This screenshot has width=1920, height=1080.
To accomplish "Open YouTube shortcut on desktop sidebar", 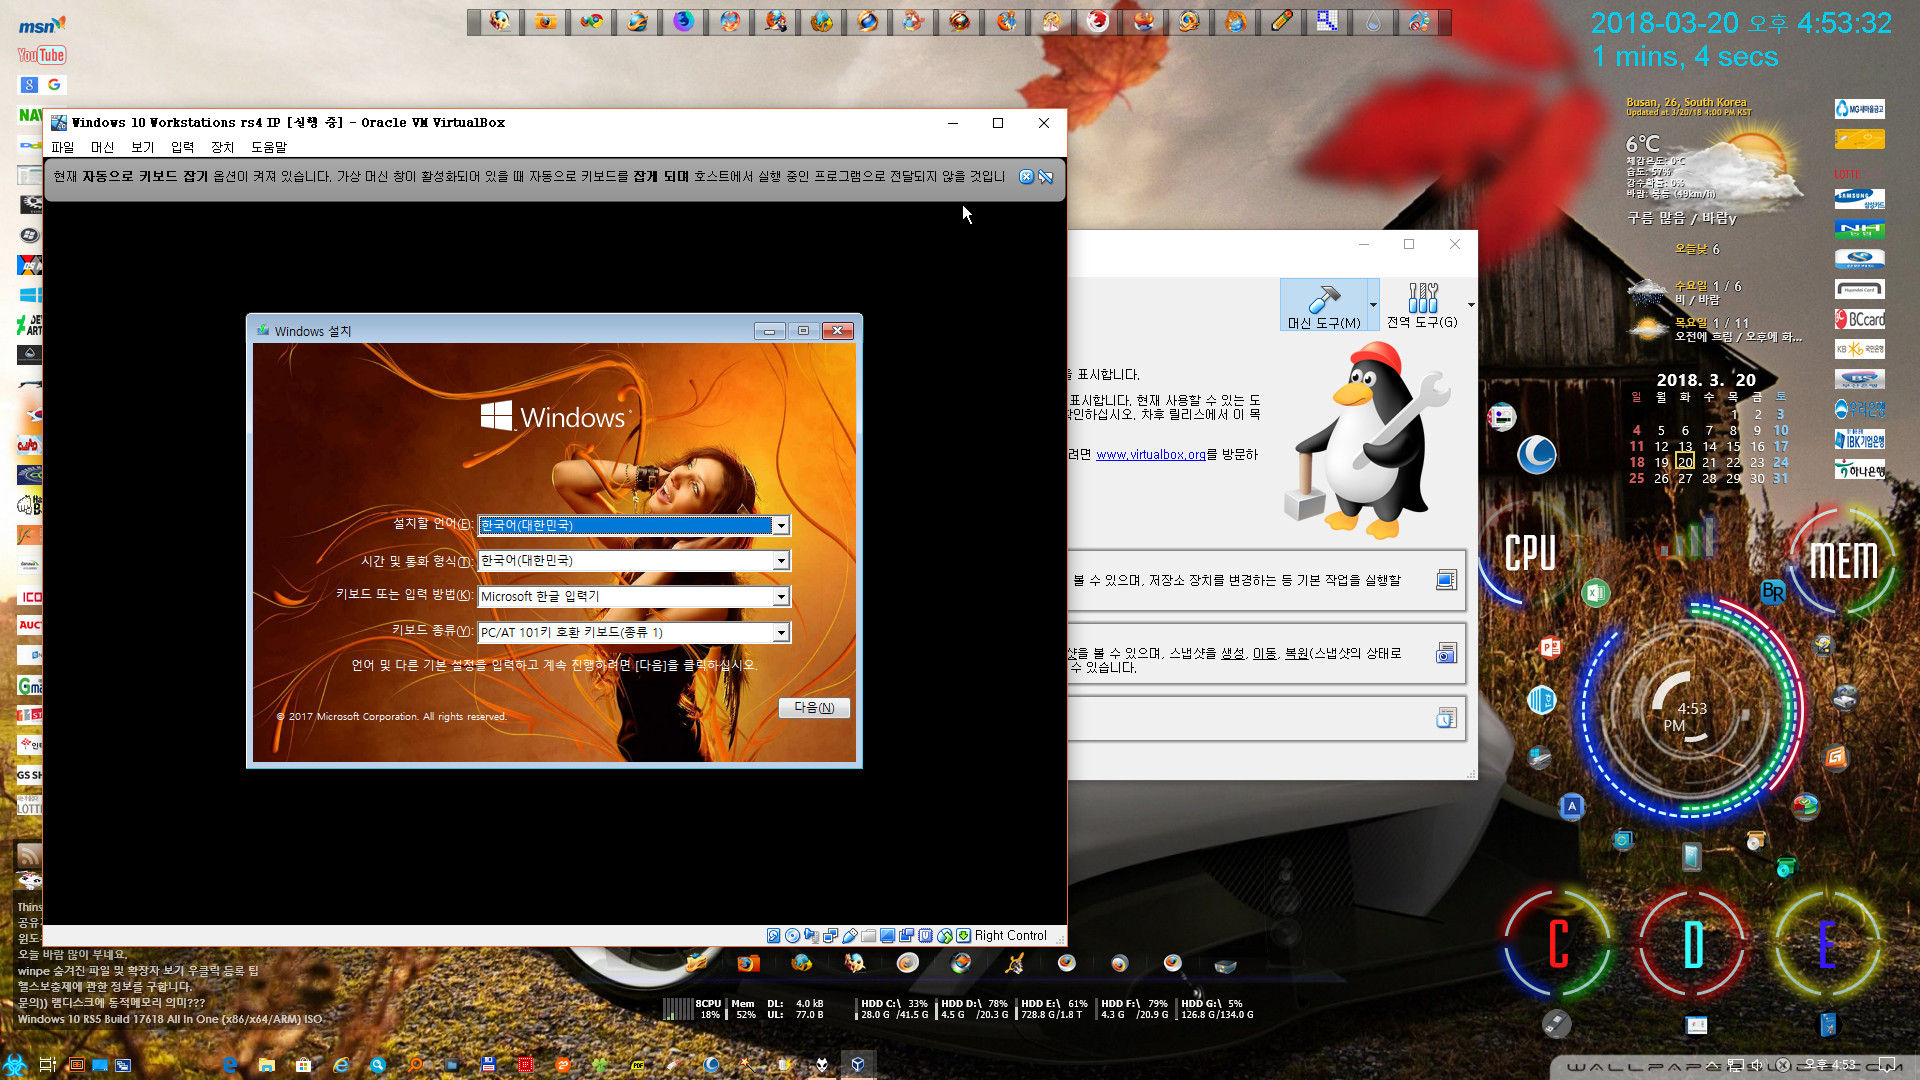I will [x=42, y=55].
